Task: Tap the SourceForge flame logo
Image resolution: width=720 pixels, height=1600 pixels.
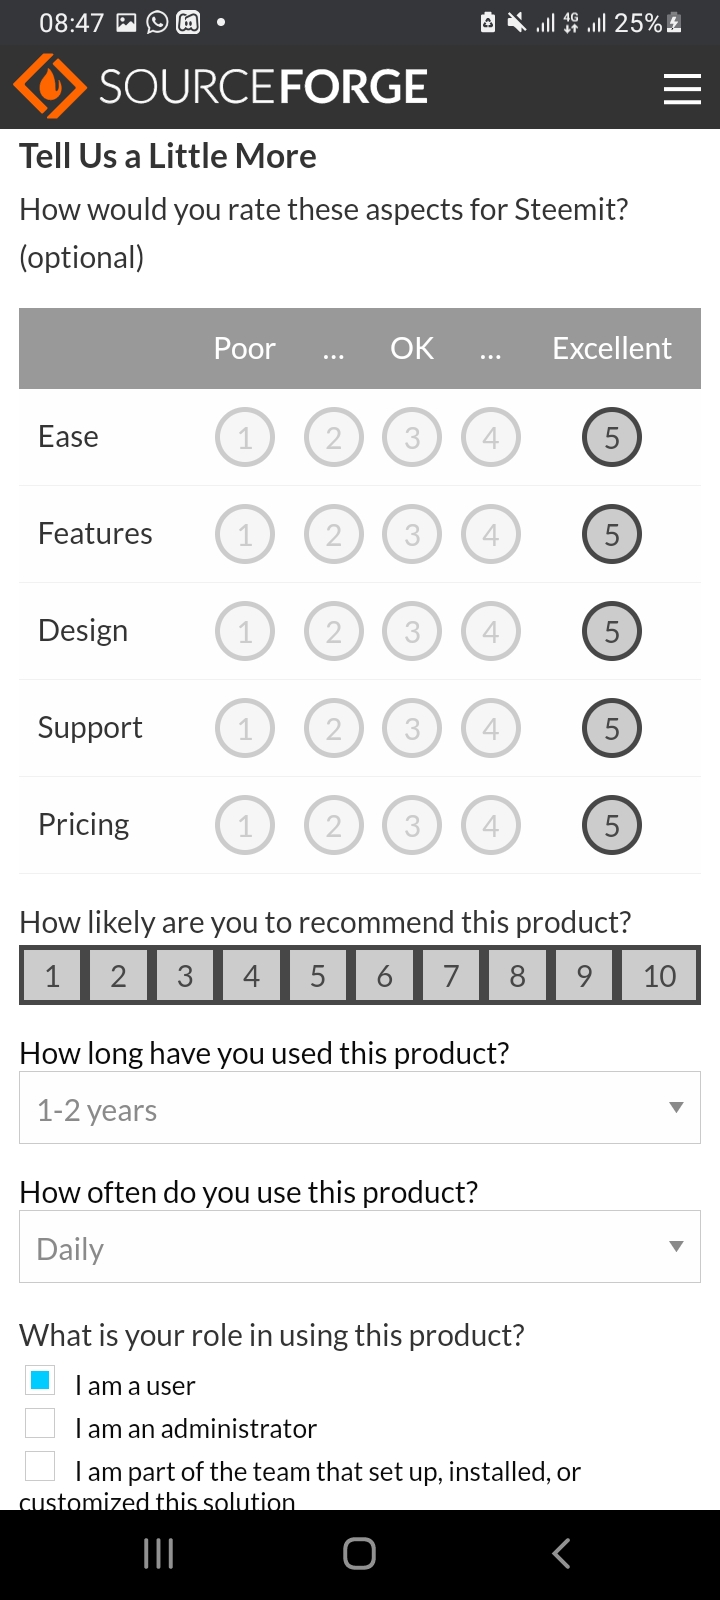Action: click(x=50, y=87)
